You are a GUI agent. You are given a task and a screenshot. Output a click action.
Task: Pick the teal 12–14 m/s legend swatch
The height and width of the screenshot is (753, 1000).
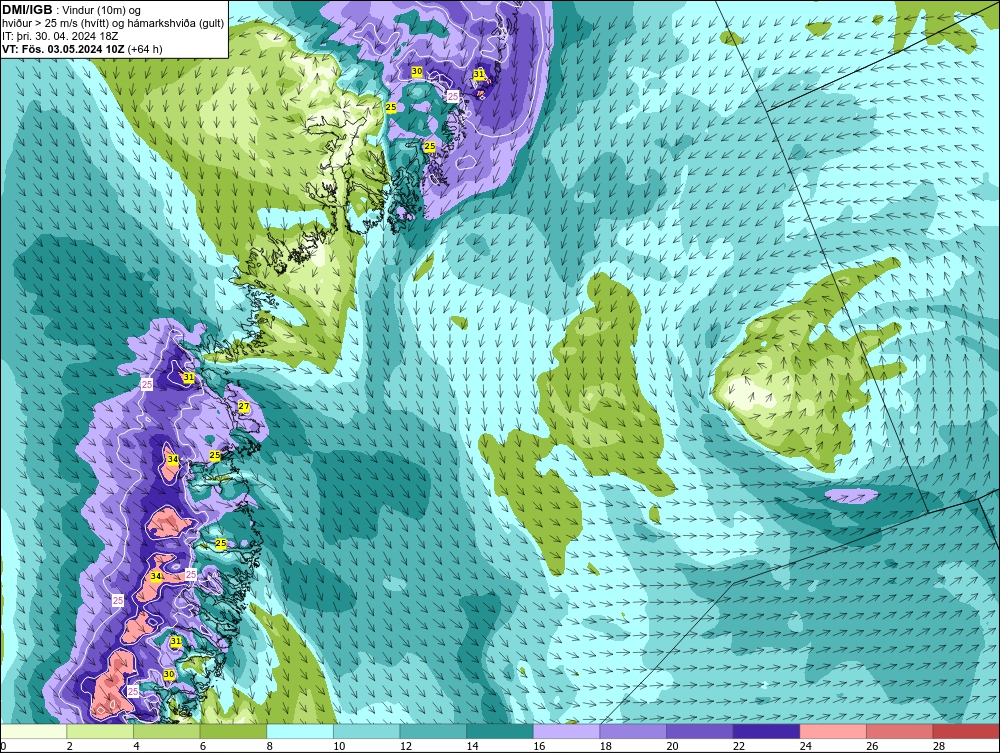pos(433,731)
